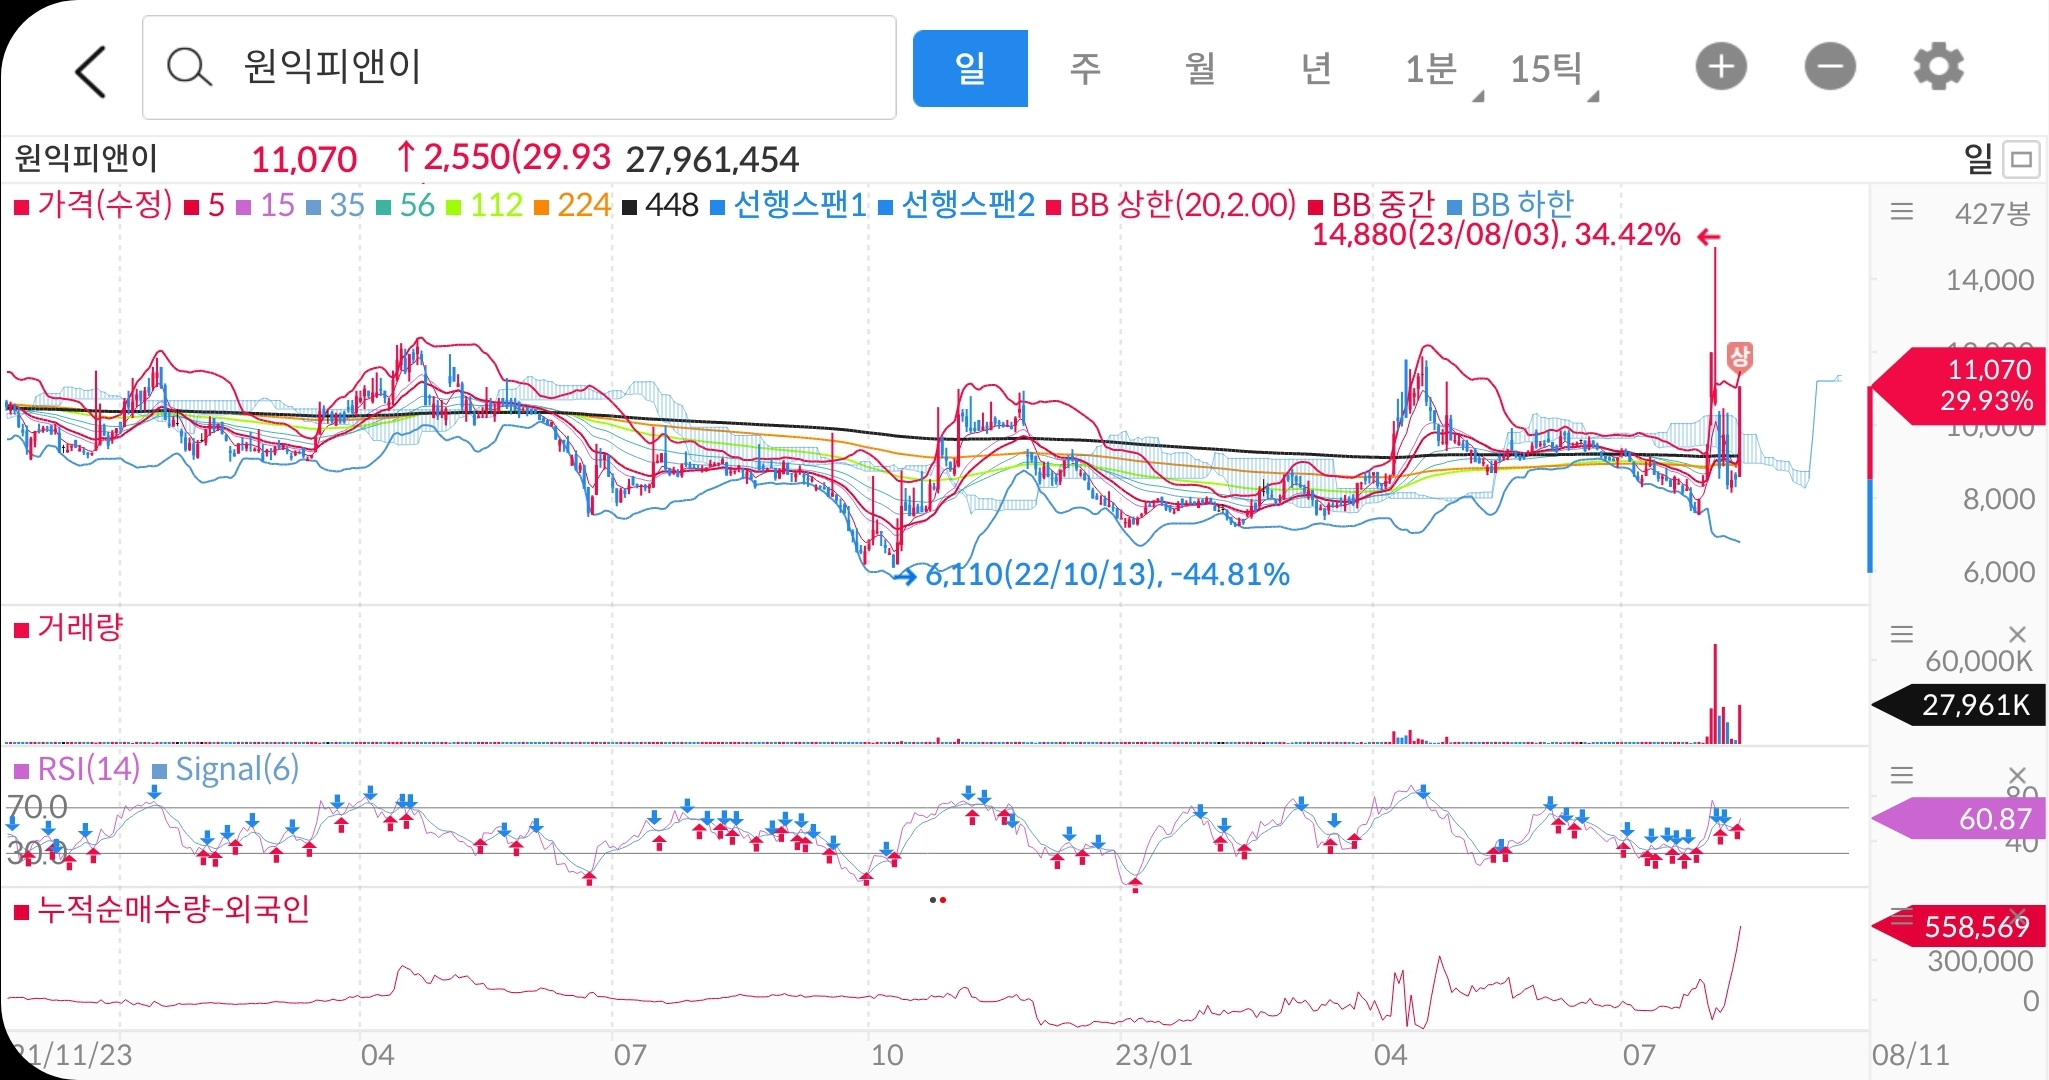Tap the foreign net-buy tag 558,569
The width and height of the screenshot is (2049, 1080).
1959,927
